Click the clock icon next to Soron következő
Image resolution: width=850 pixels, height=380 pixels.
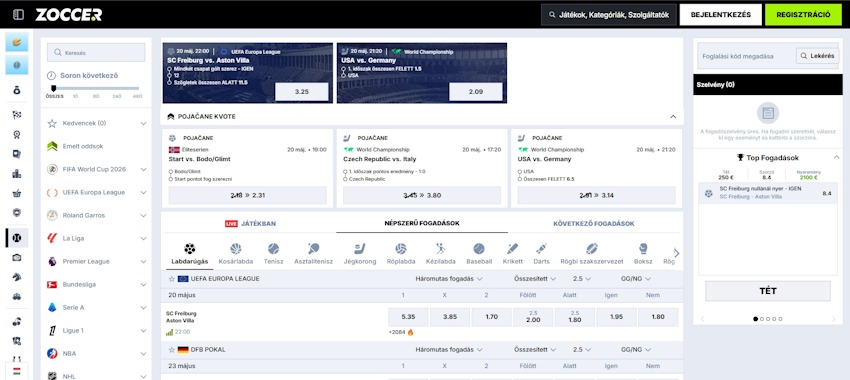coord(51,75)
